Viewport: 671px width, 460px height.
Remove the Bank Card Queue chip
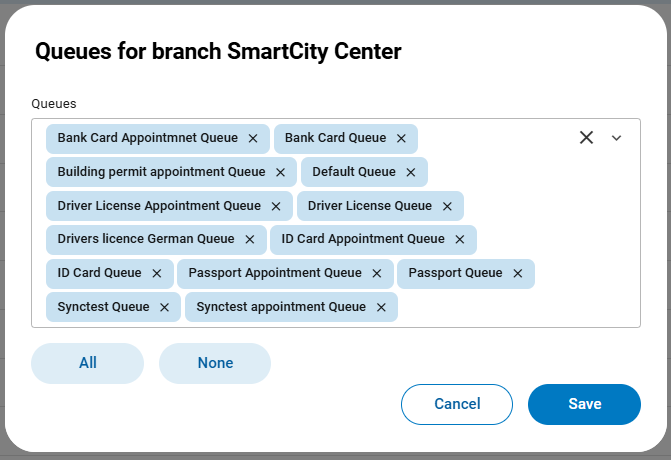[x=401, y=138]
